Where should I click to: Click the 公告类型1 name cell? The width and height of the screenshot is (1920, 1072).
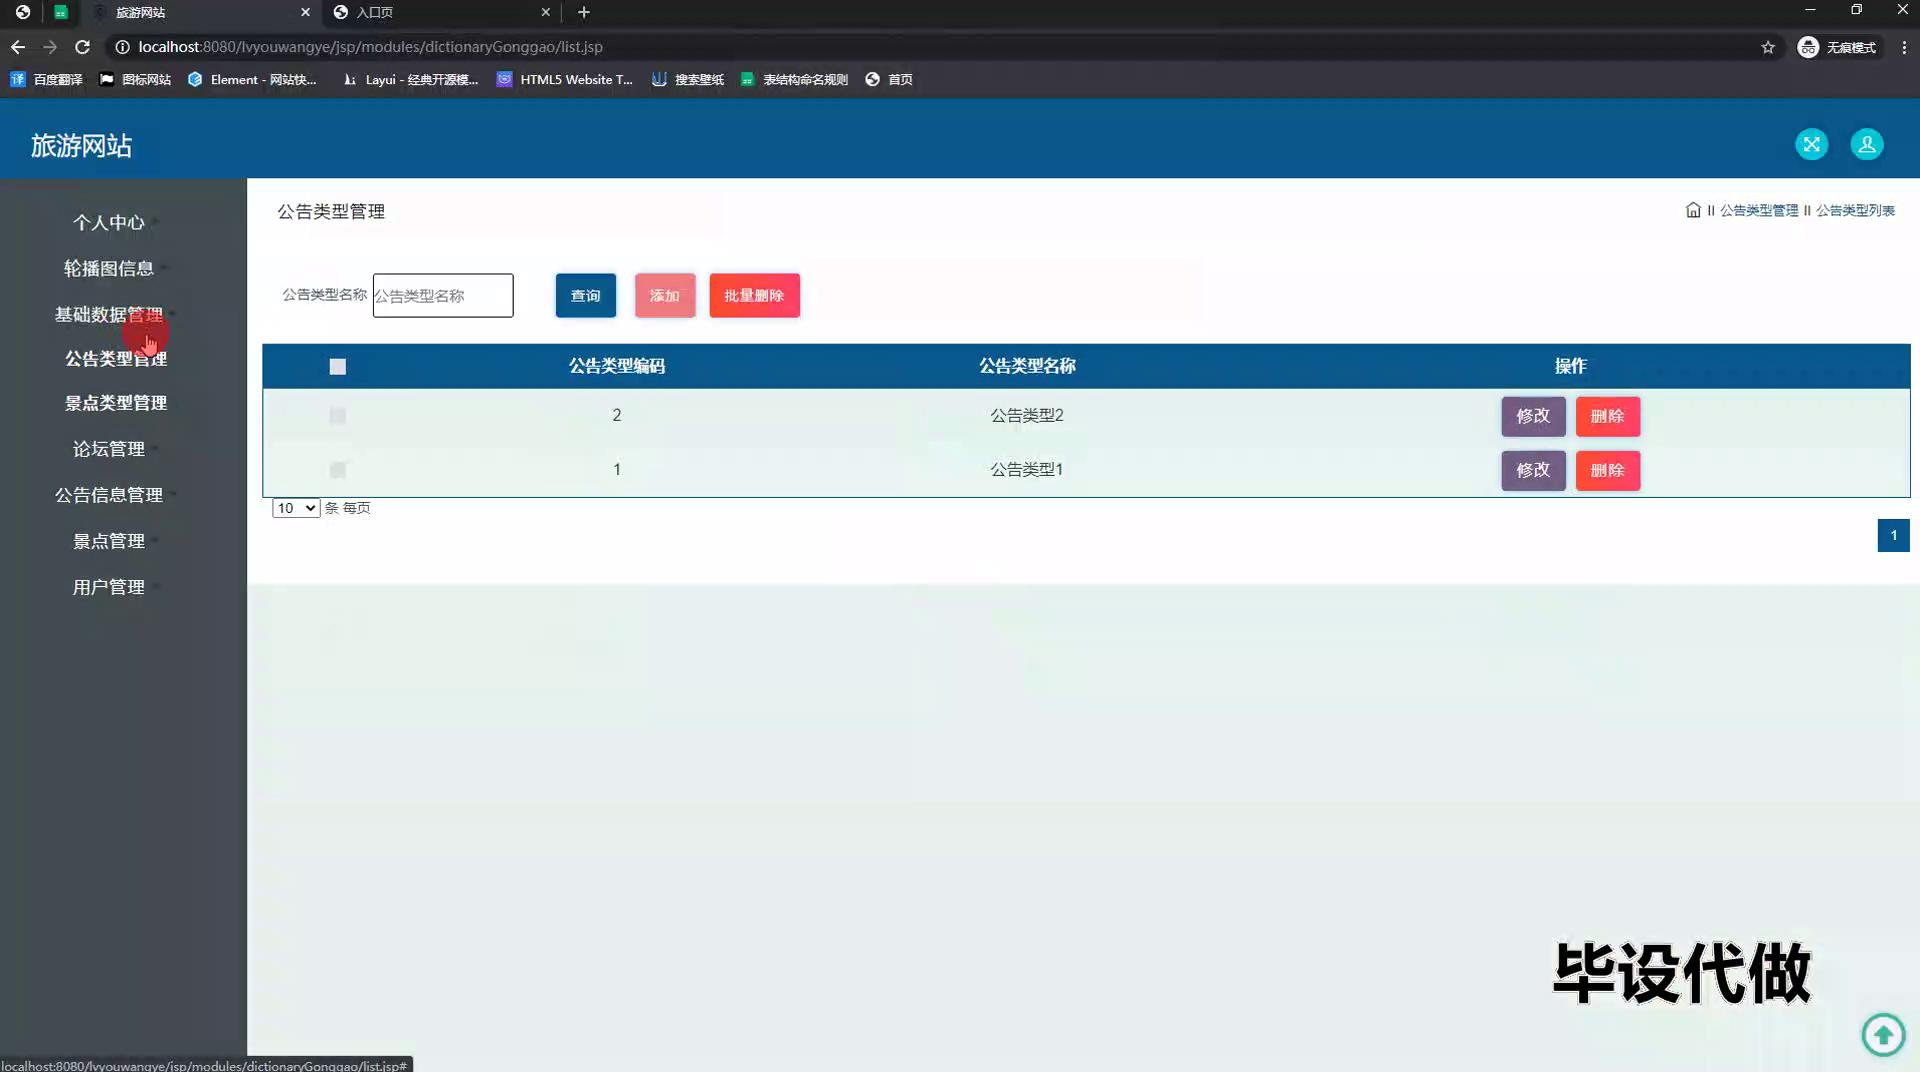(x=1027, y=469)
